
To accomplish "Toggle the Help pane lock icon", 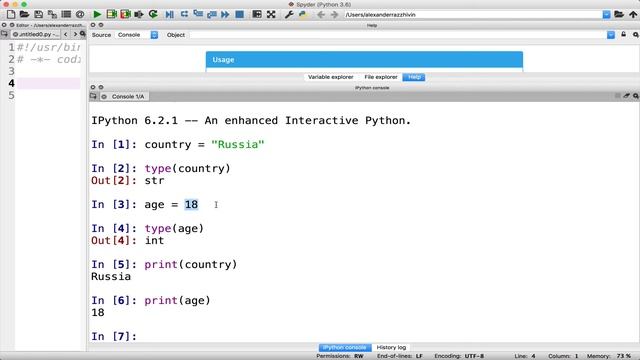I will tap(624, 35).
